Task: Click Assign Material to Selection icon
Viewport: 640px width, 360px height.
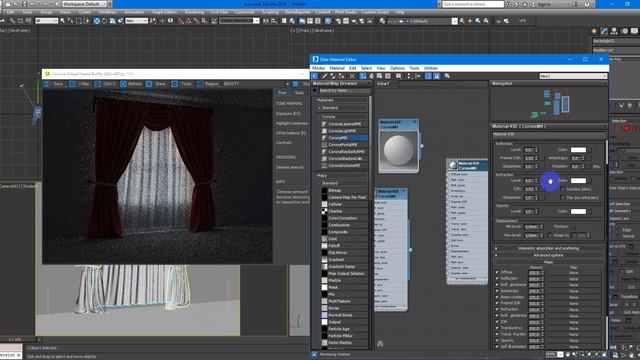Action: click(x=341, y=76)
